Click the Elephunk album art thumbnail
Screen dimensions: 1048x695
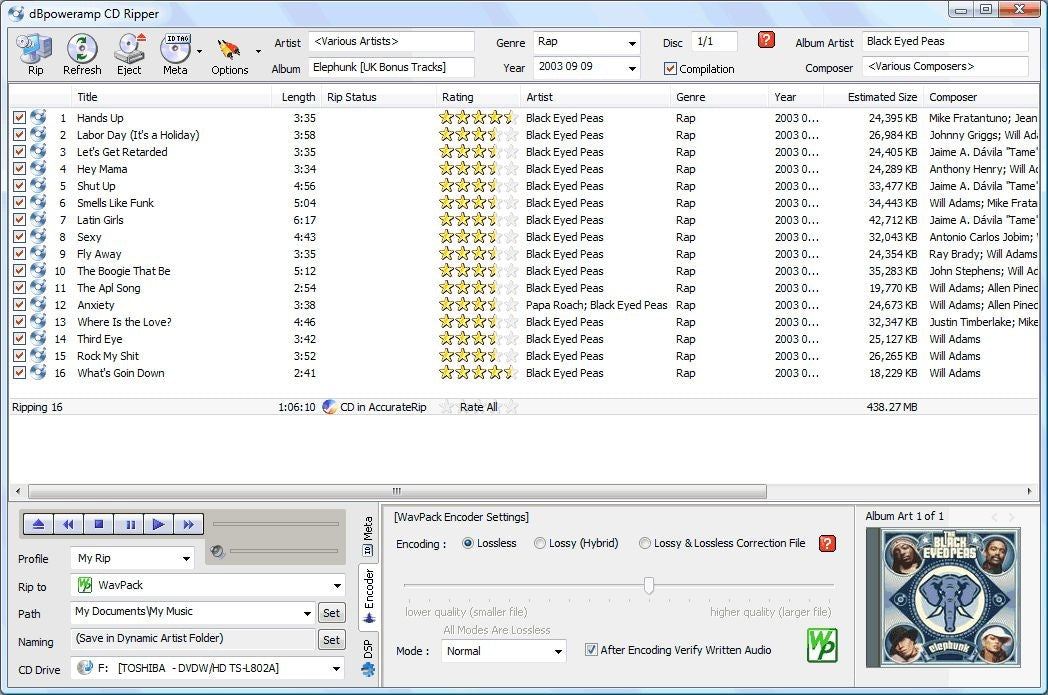pyautogui.click(x=944, y=596)
